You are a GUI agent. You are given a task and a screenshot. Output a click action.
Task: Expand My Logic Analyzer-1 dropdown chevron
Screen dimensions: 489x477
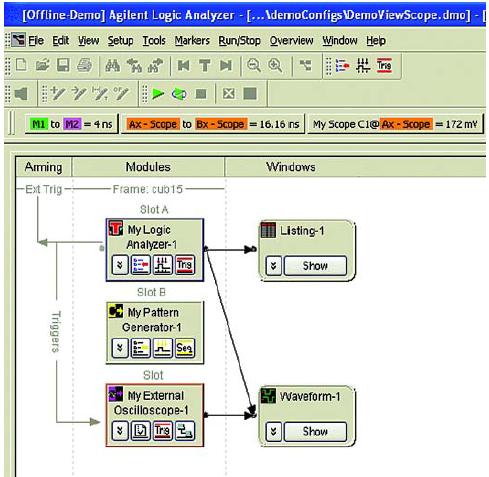click(120, 265)
